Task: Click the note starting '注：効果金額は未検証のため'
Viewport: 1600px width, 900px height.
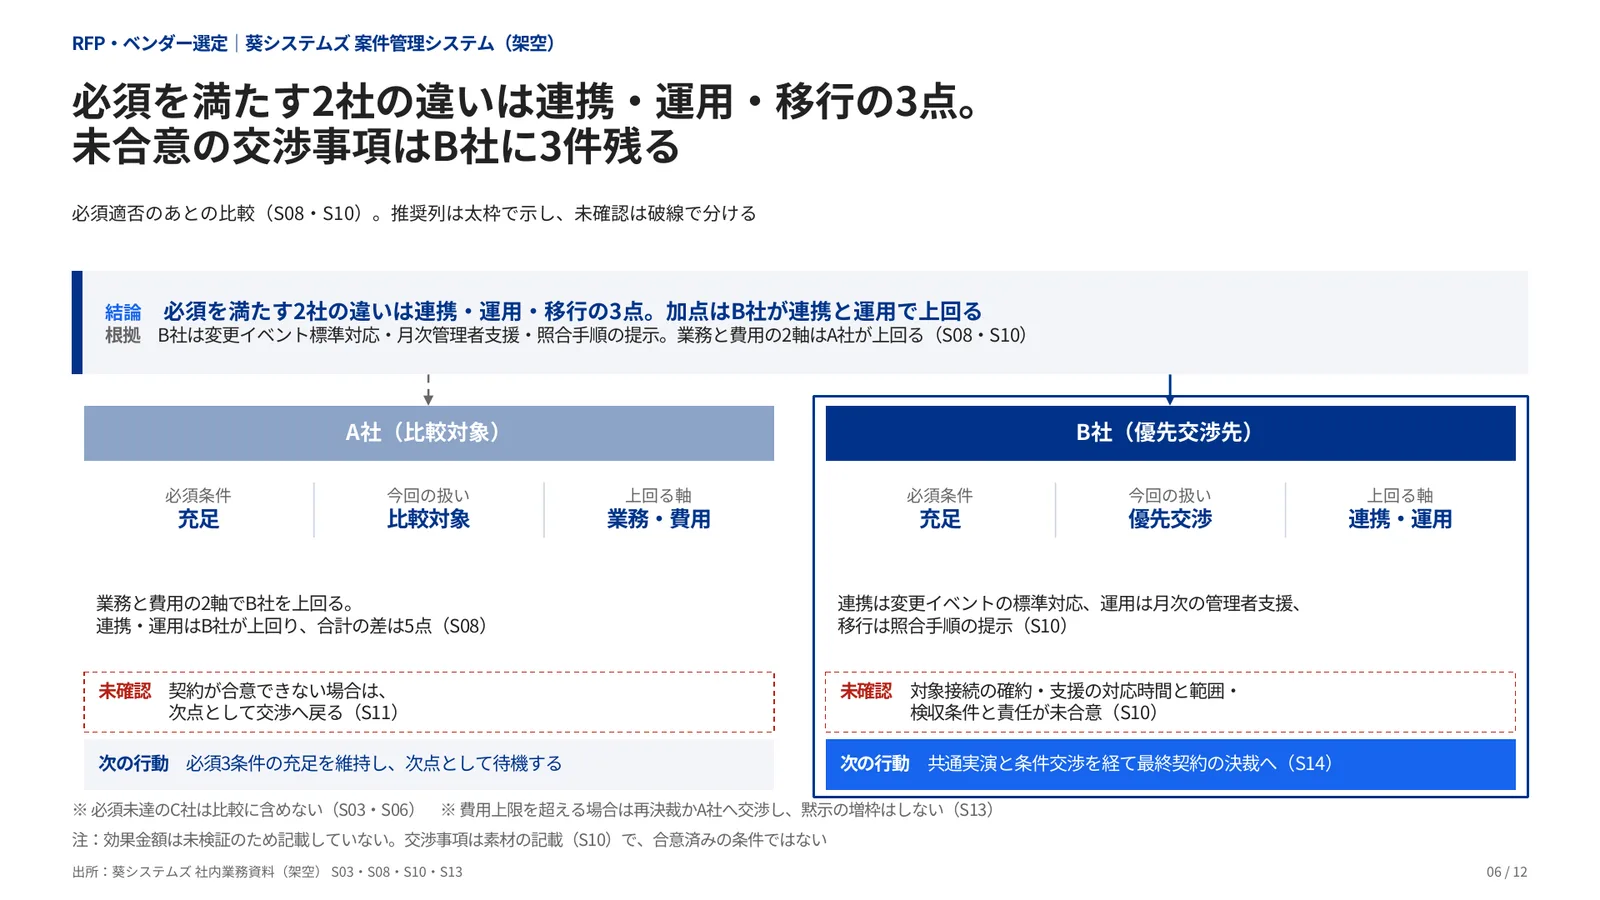Action: (449, 840)
